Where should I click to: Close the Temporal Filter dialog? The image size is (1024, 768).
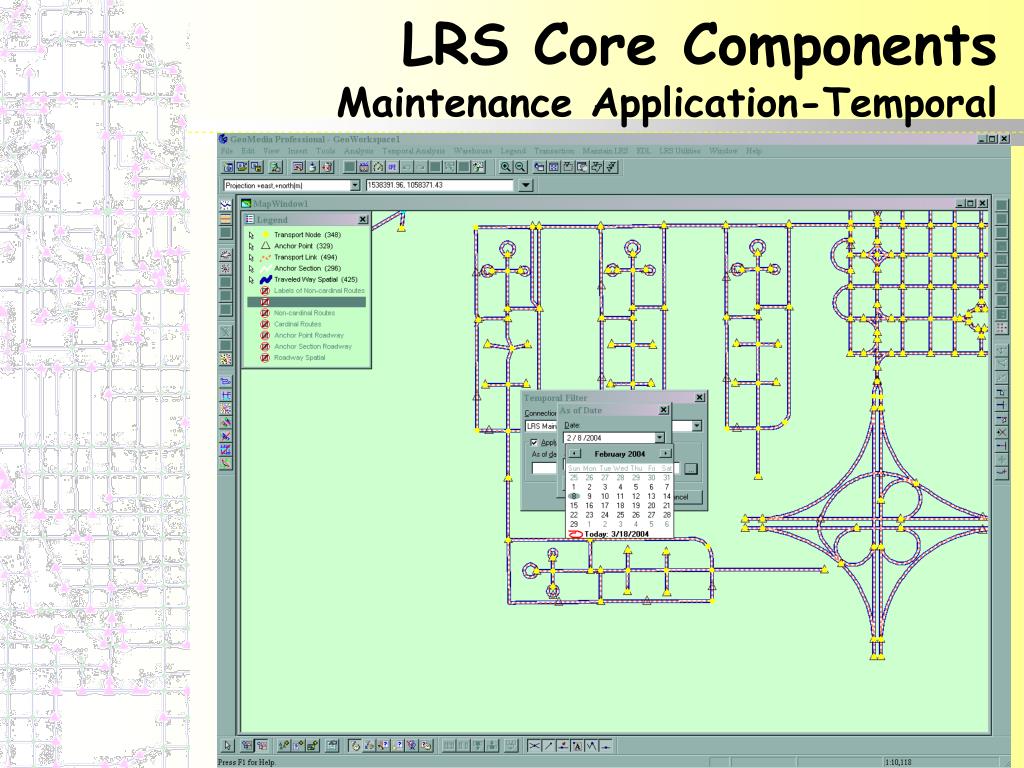tap(699, 398)
